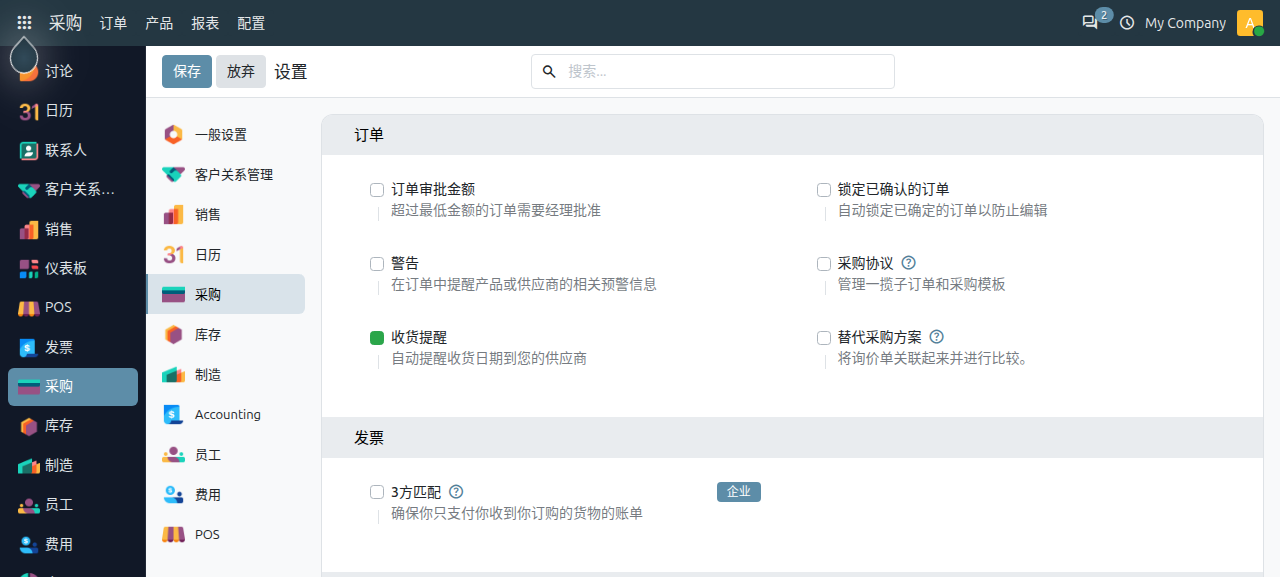Viewport: 1280px width, 577px height.
Task: Select Accounting settings section
Action: [226, 414]
